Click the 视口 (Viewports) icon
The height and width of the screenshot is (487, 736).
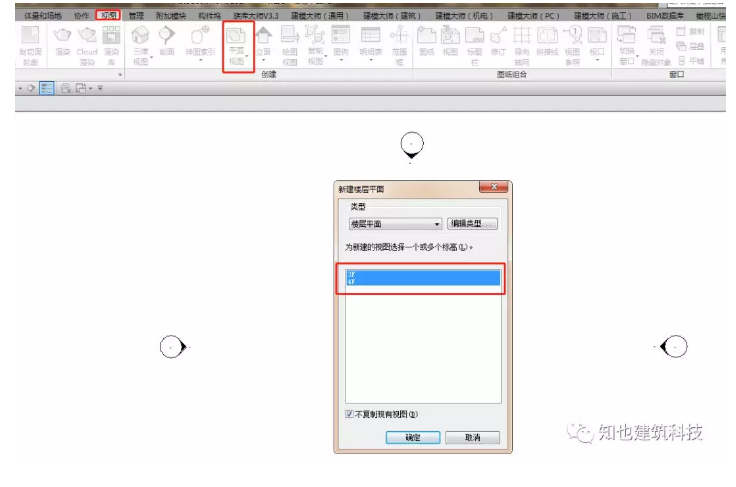[597, 35]
